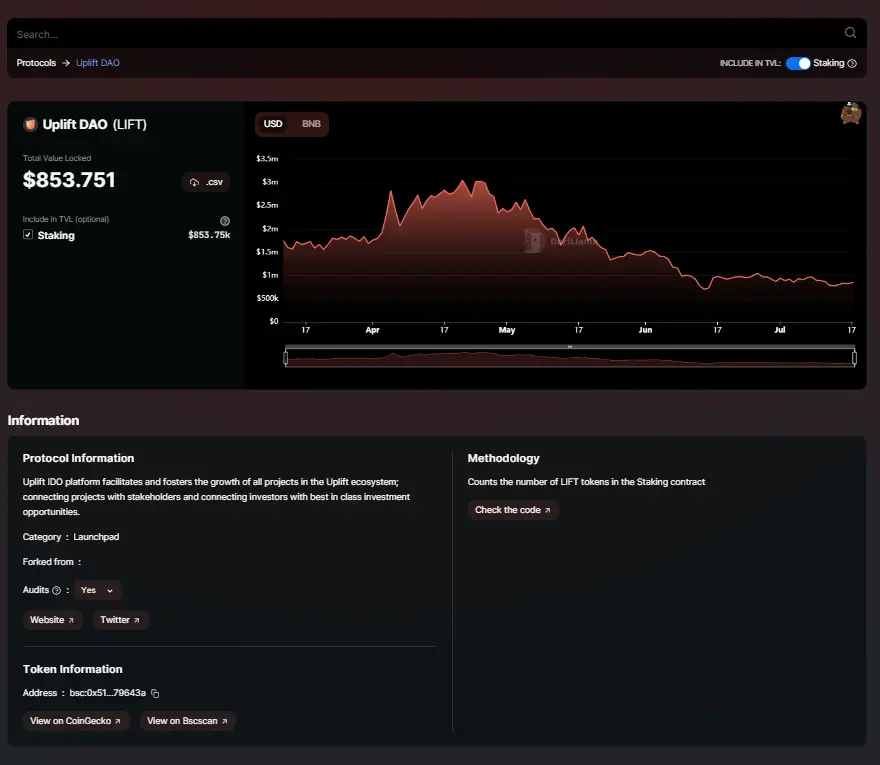The height and width of the screenshot is (765, 880).
Task: Click the Token Information heading
Action: pyautogui.click(x=72, y=669)
